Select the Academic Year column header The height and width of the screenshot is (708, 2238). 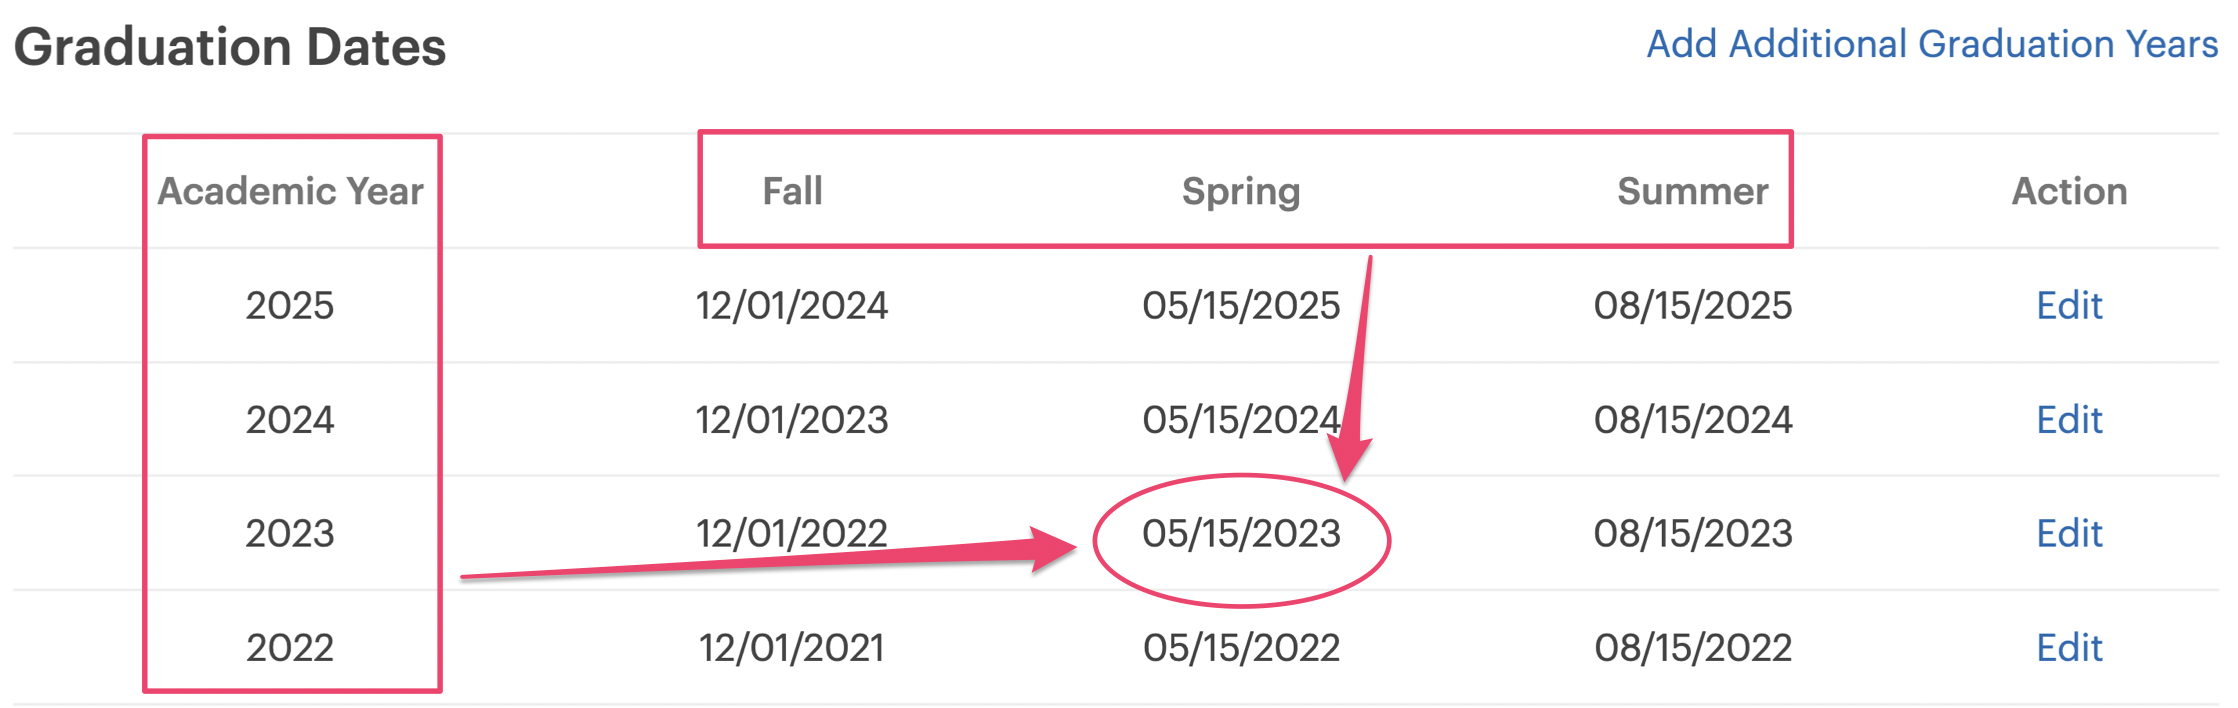[x=291, y=191]
